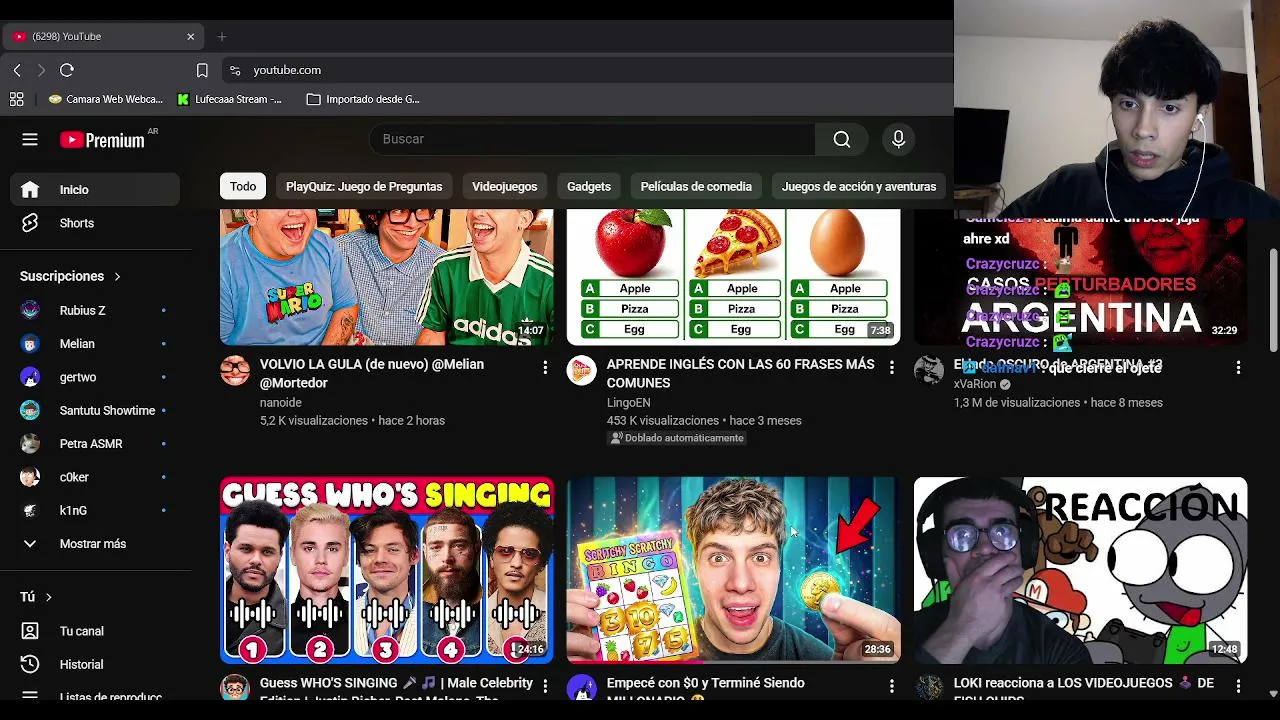The height and width of the screenshot is (720, 1280).
Task: Open a new browser tab with plus
Action: click(x=222, y=37)
